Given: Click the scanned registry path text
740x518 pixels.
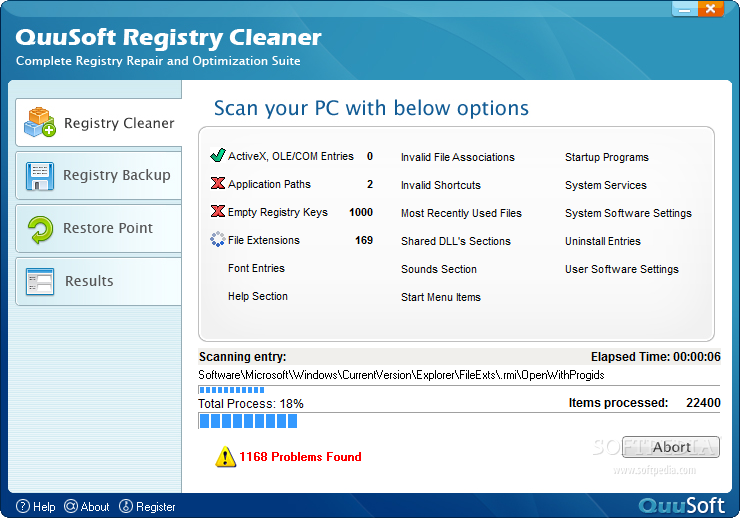Looking at the screenshot, I should pos(401,375).
